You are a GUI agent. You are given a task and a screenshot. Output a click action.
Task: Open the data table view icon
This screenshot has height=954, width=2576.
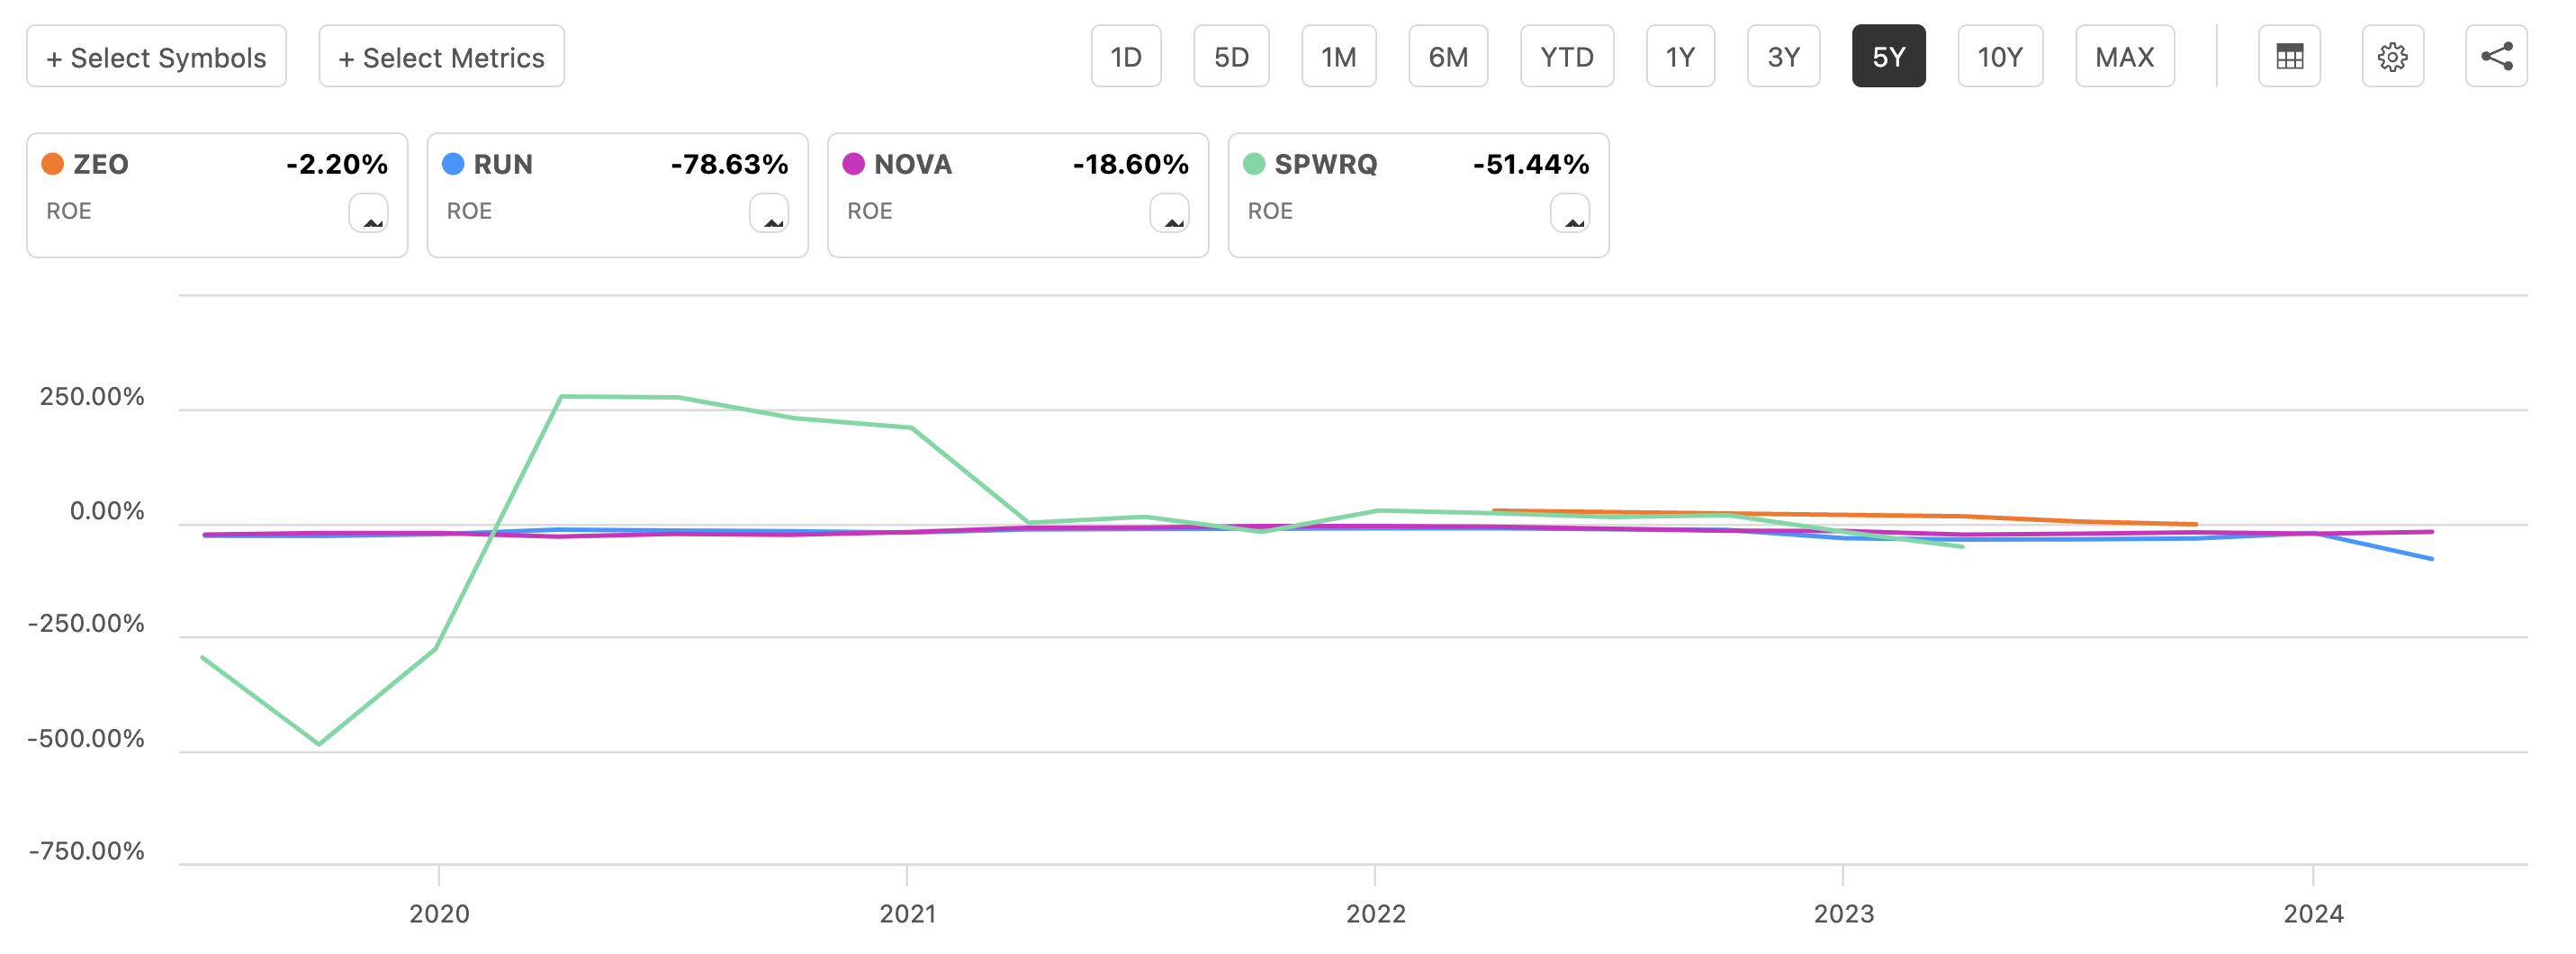point(2289,57)
